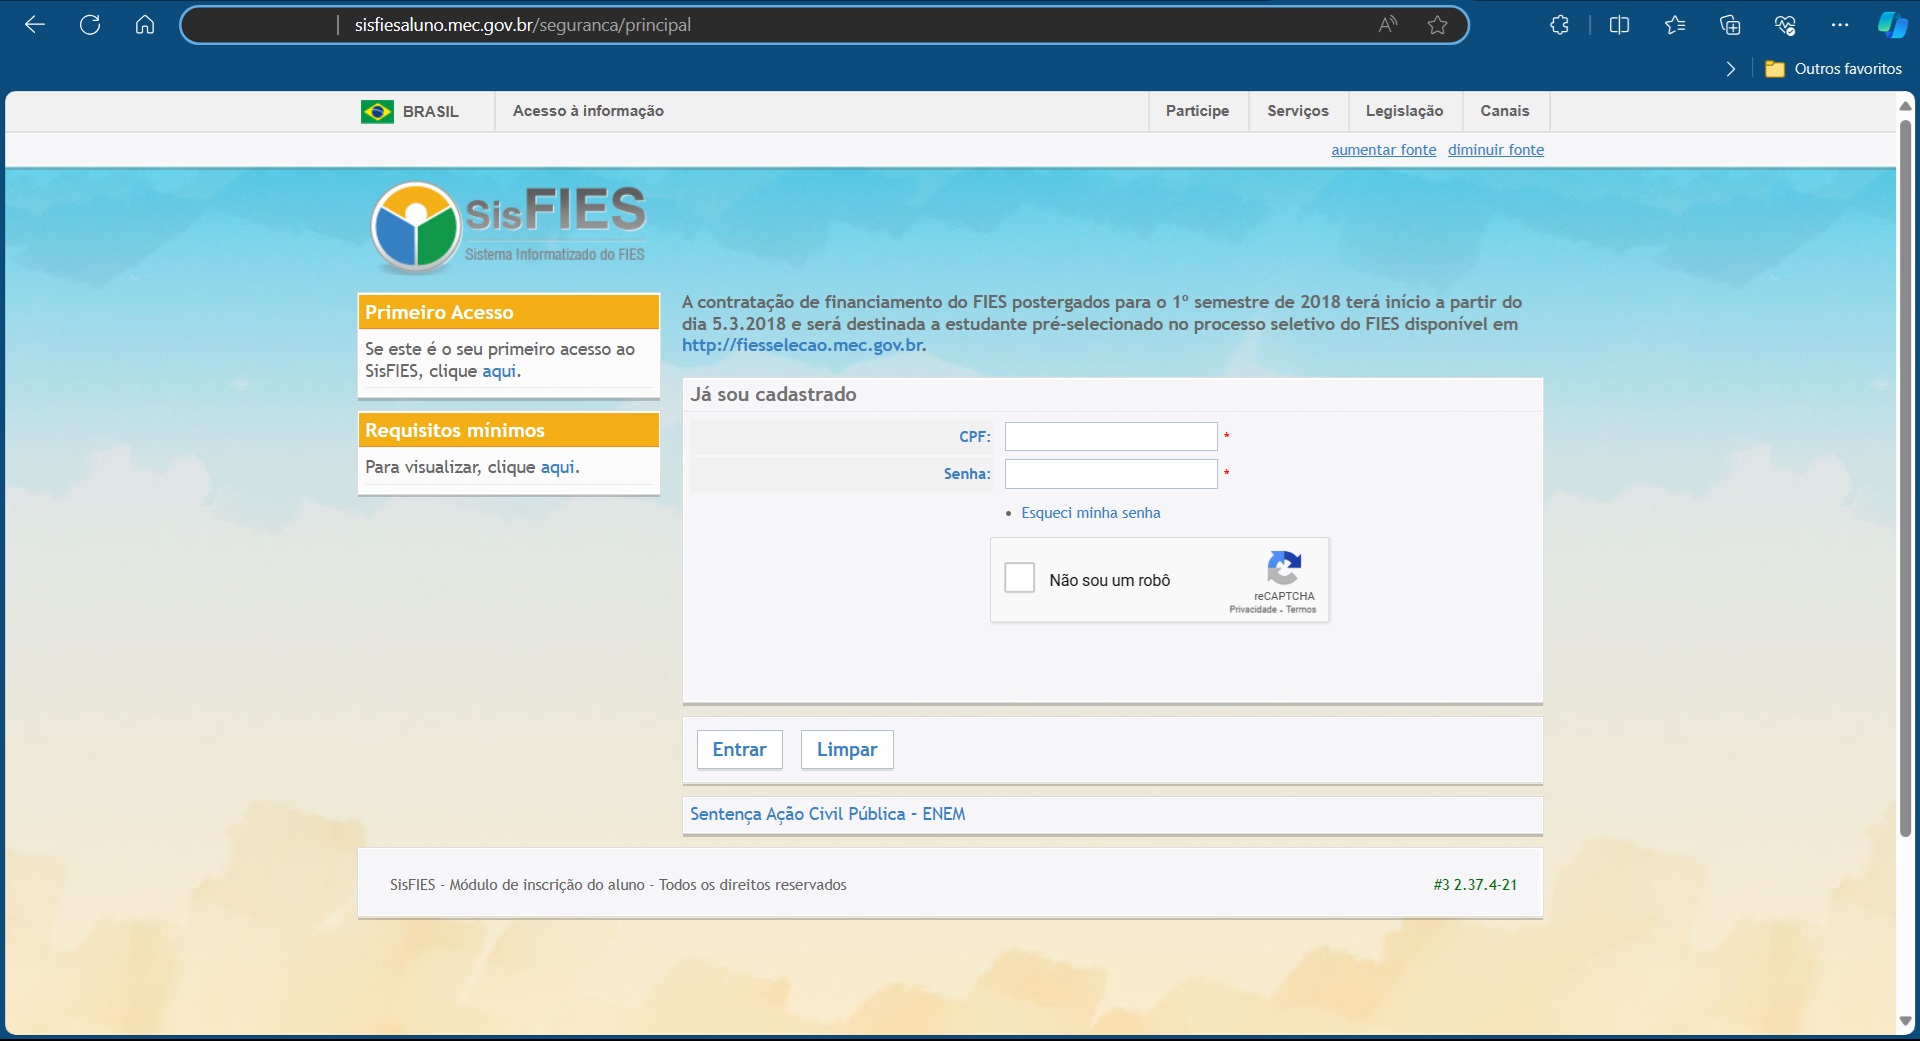Image resolution: width=1920 pixels, height=1041 pixels.
Task: Open reCAPTCHA Termos link
Action: click(1301, 610)
